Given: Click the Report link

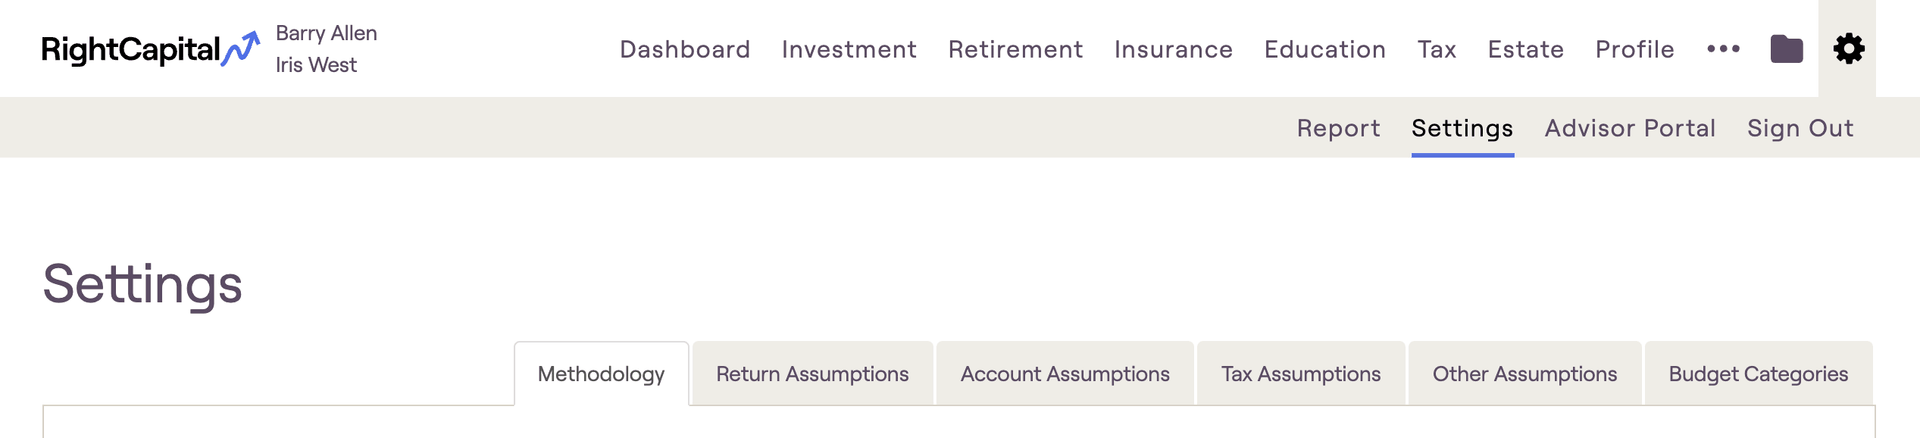Looking at the screenshot, I should (1338, 128).
